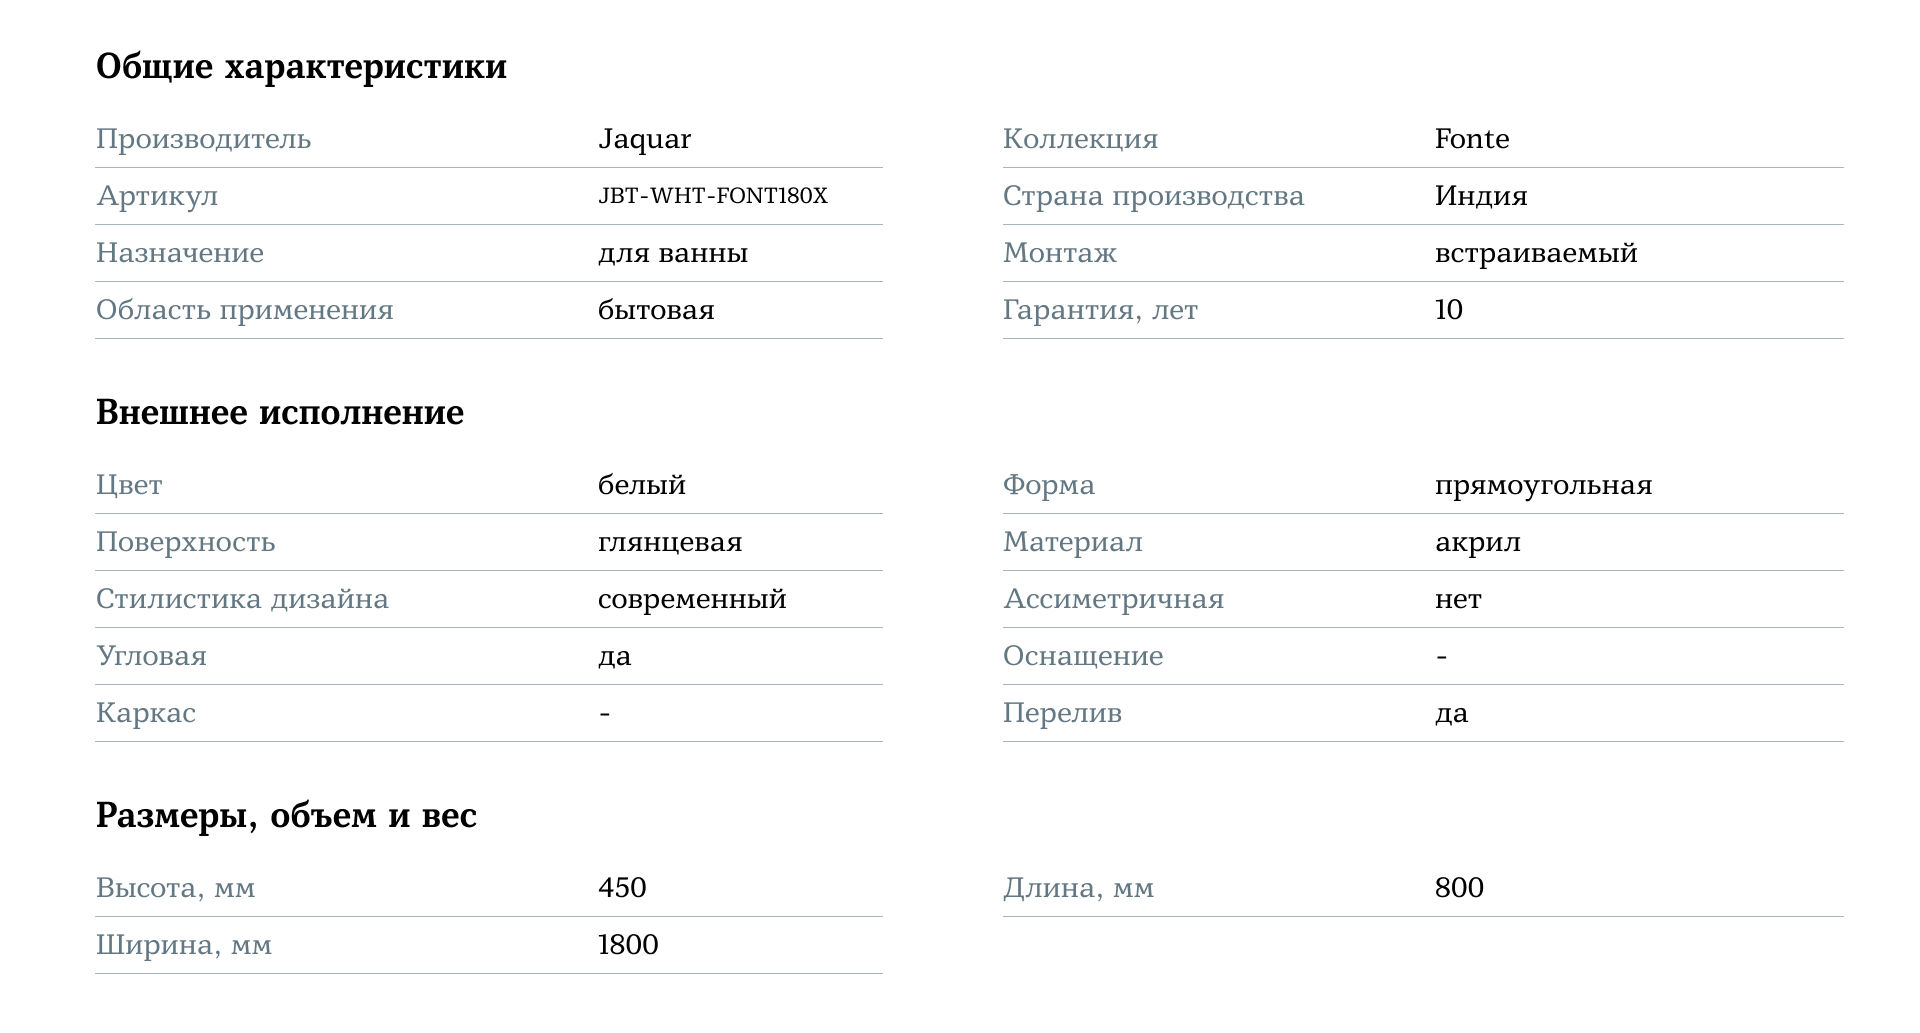Click the глянцевая surface value
This screenshot has height=1033, width=1920.
coord(670,542)
